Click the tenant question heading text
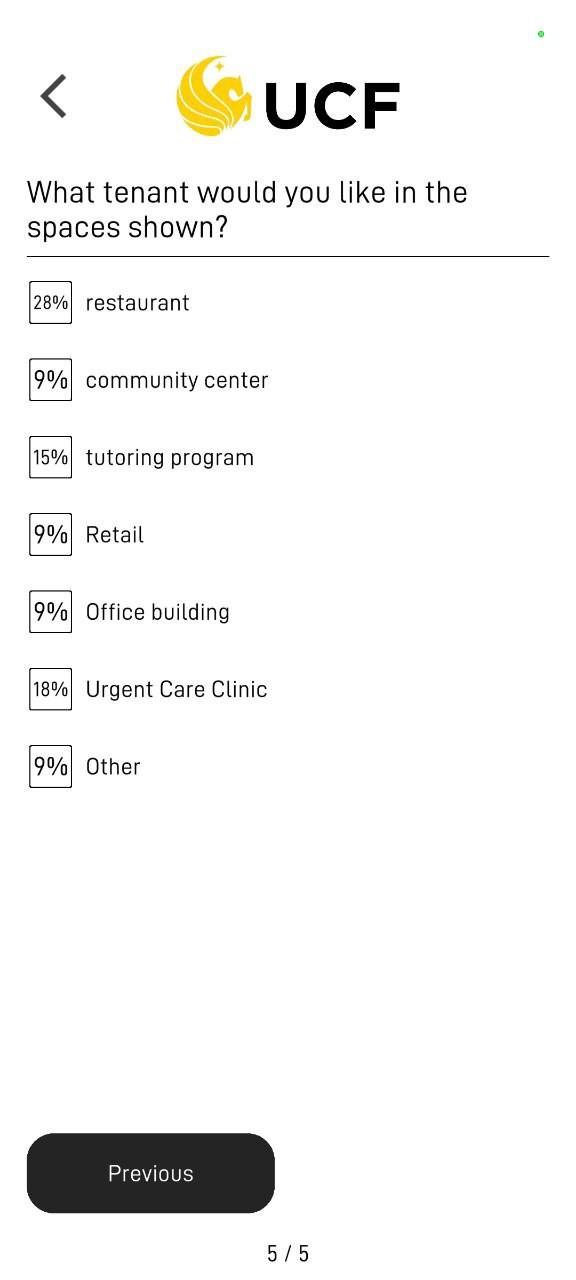This screenshot has height=1280, width=576. (247, 209)
